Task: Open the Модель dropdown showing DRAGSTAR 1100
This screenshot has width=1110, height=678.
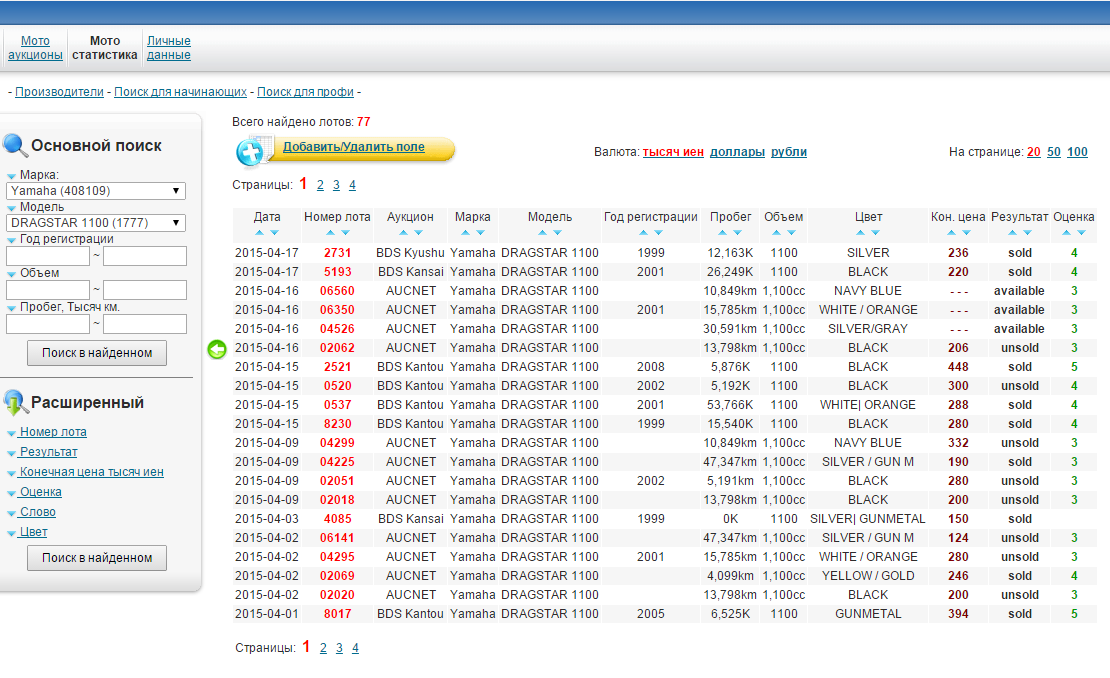Action: tap(96, 223)
